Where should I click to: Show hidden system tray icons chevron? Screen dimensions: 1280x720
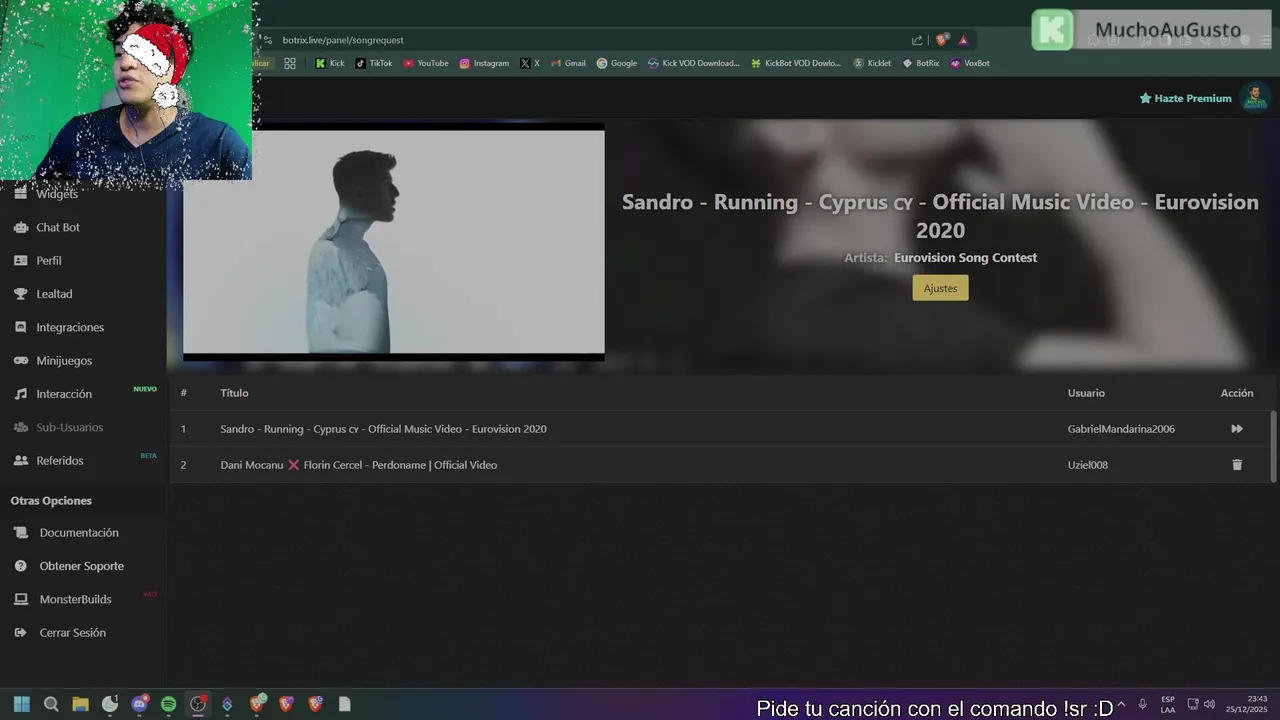coord(1121,704)
